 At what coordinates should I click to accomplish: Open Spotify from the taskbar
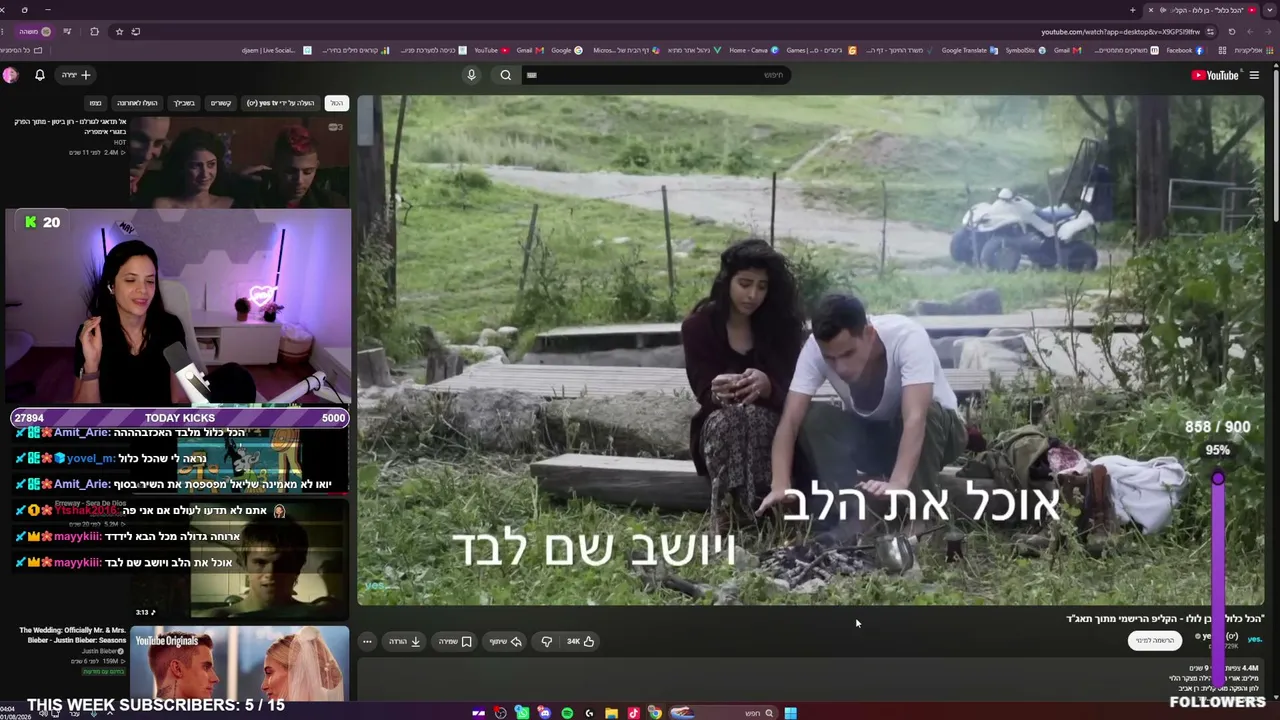coord(567,713)
